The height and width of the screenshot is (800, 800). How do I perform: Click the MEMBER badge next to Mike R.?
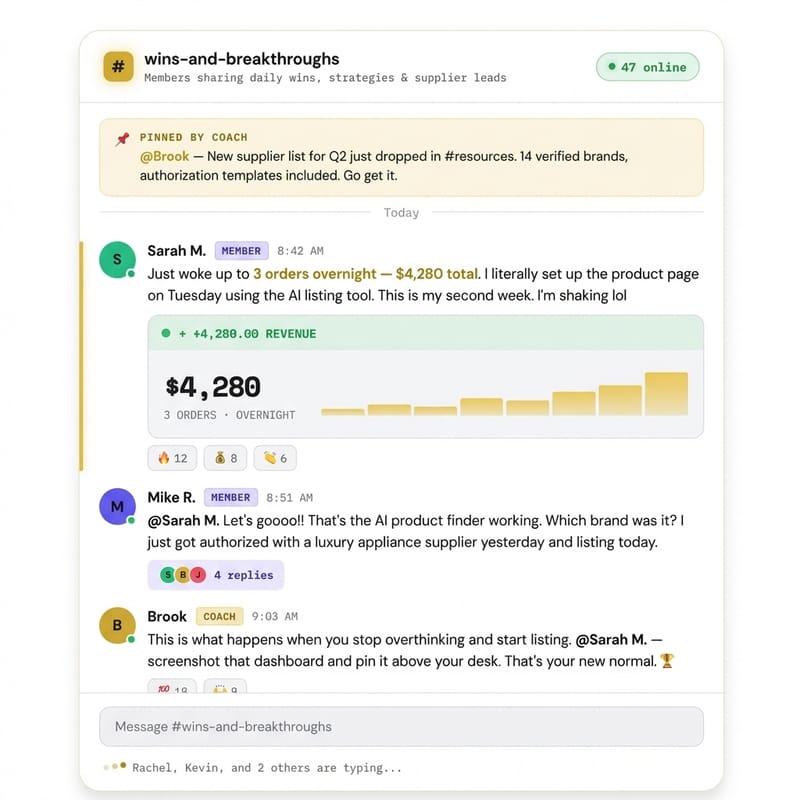[231, 497]
